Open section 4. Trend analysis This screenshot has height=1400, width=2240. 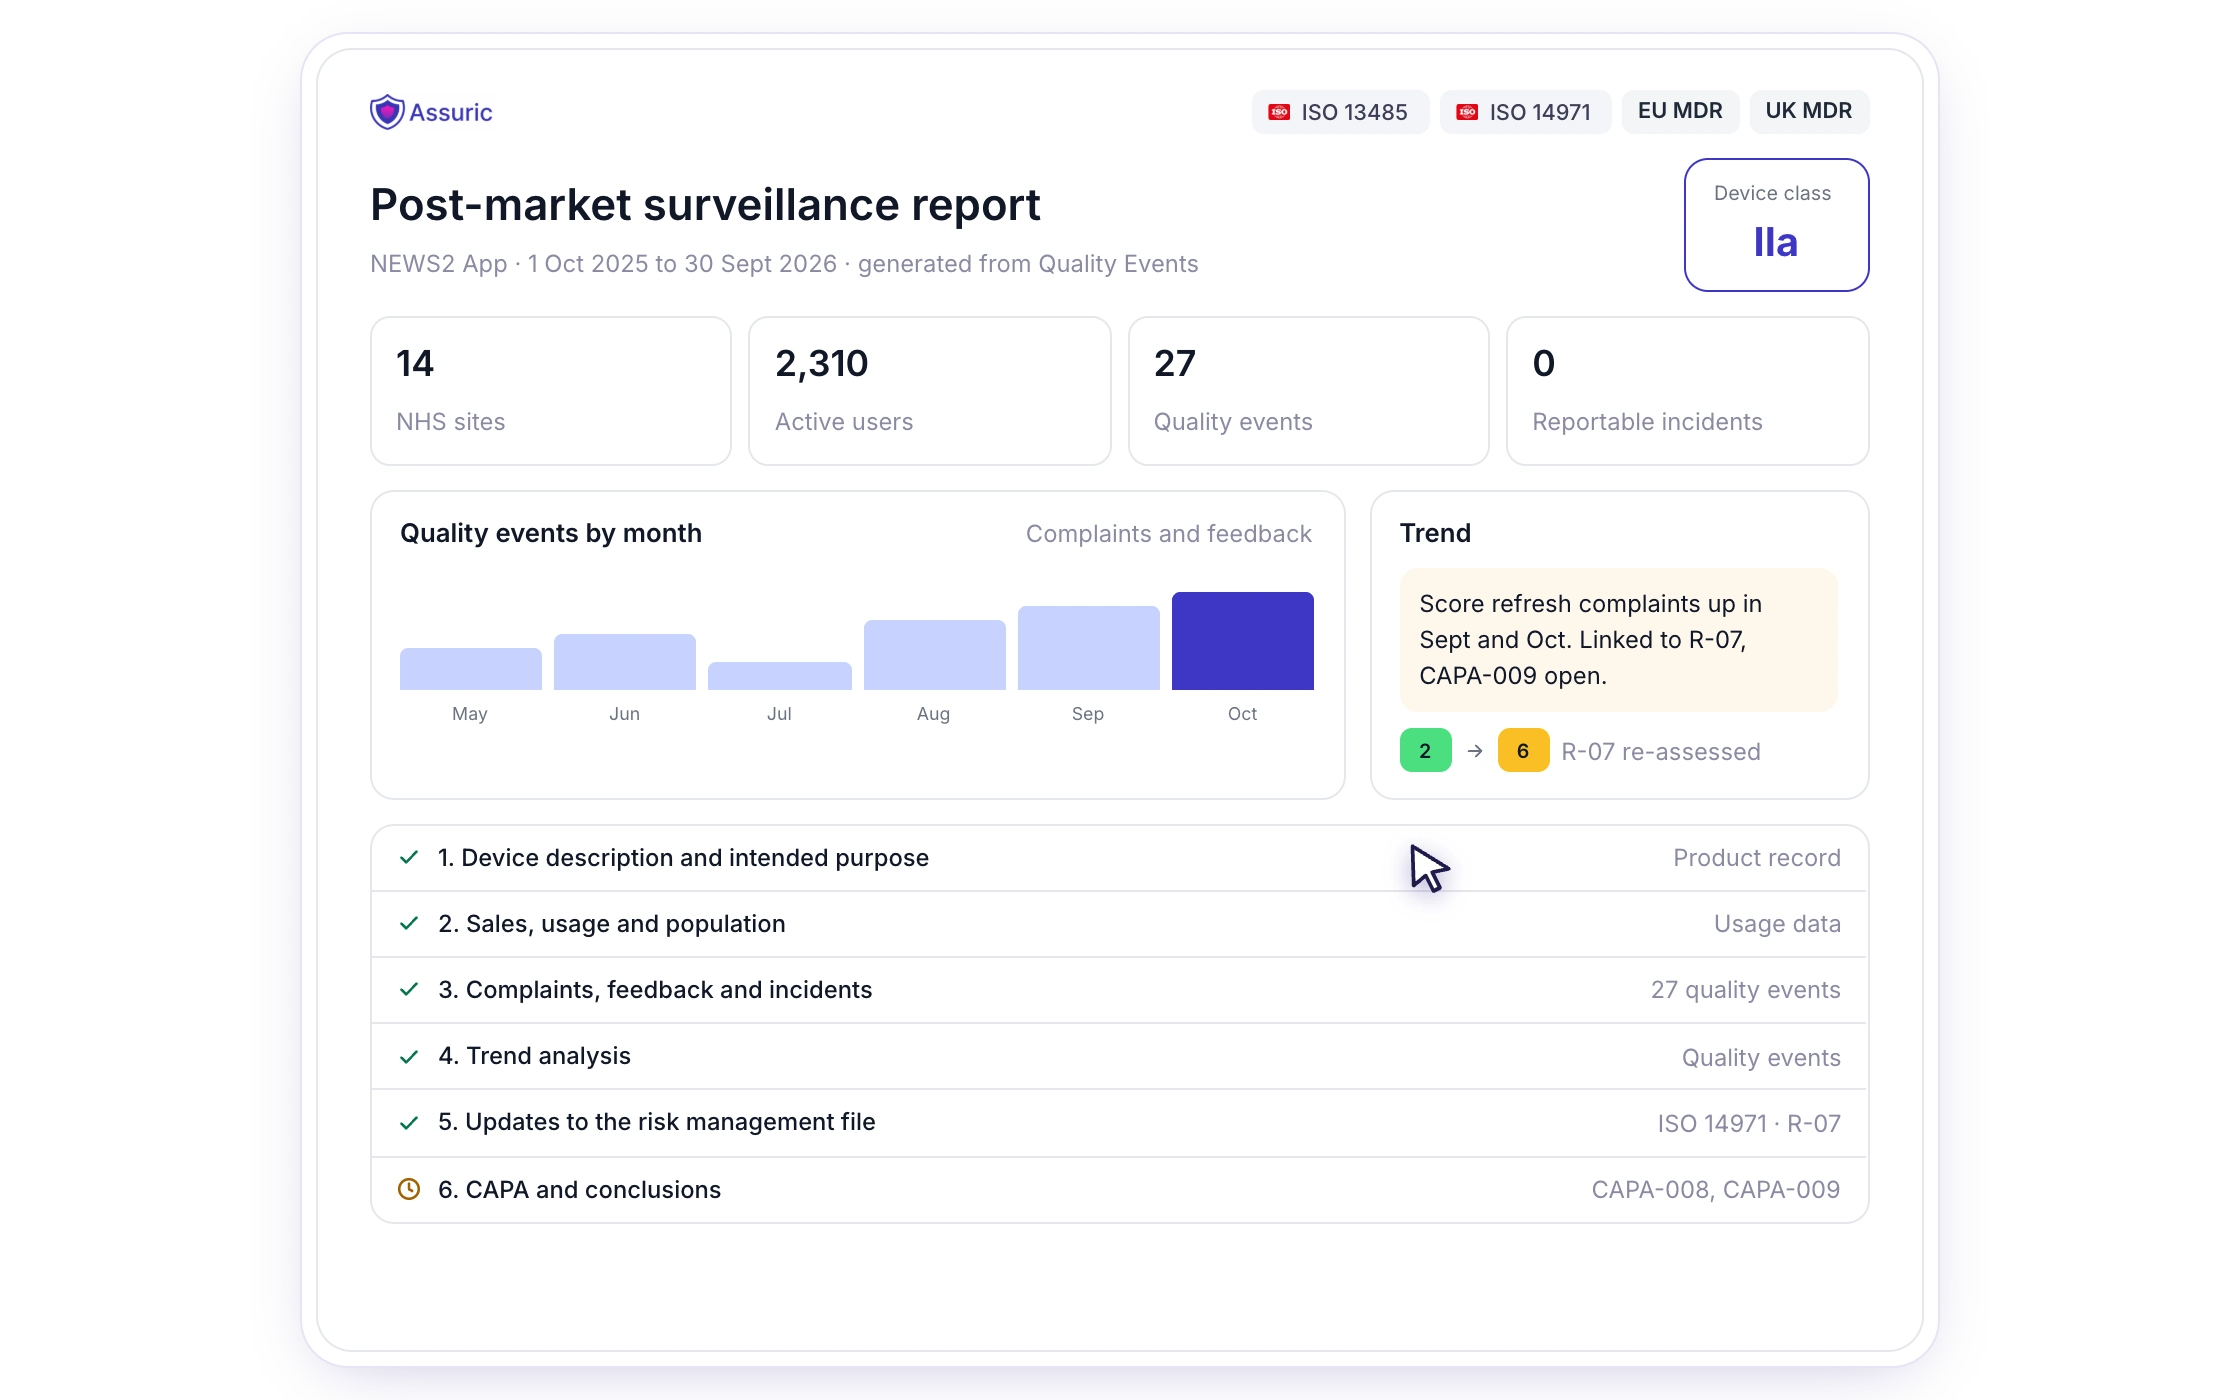pos(1120,1056)
